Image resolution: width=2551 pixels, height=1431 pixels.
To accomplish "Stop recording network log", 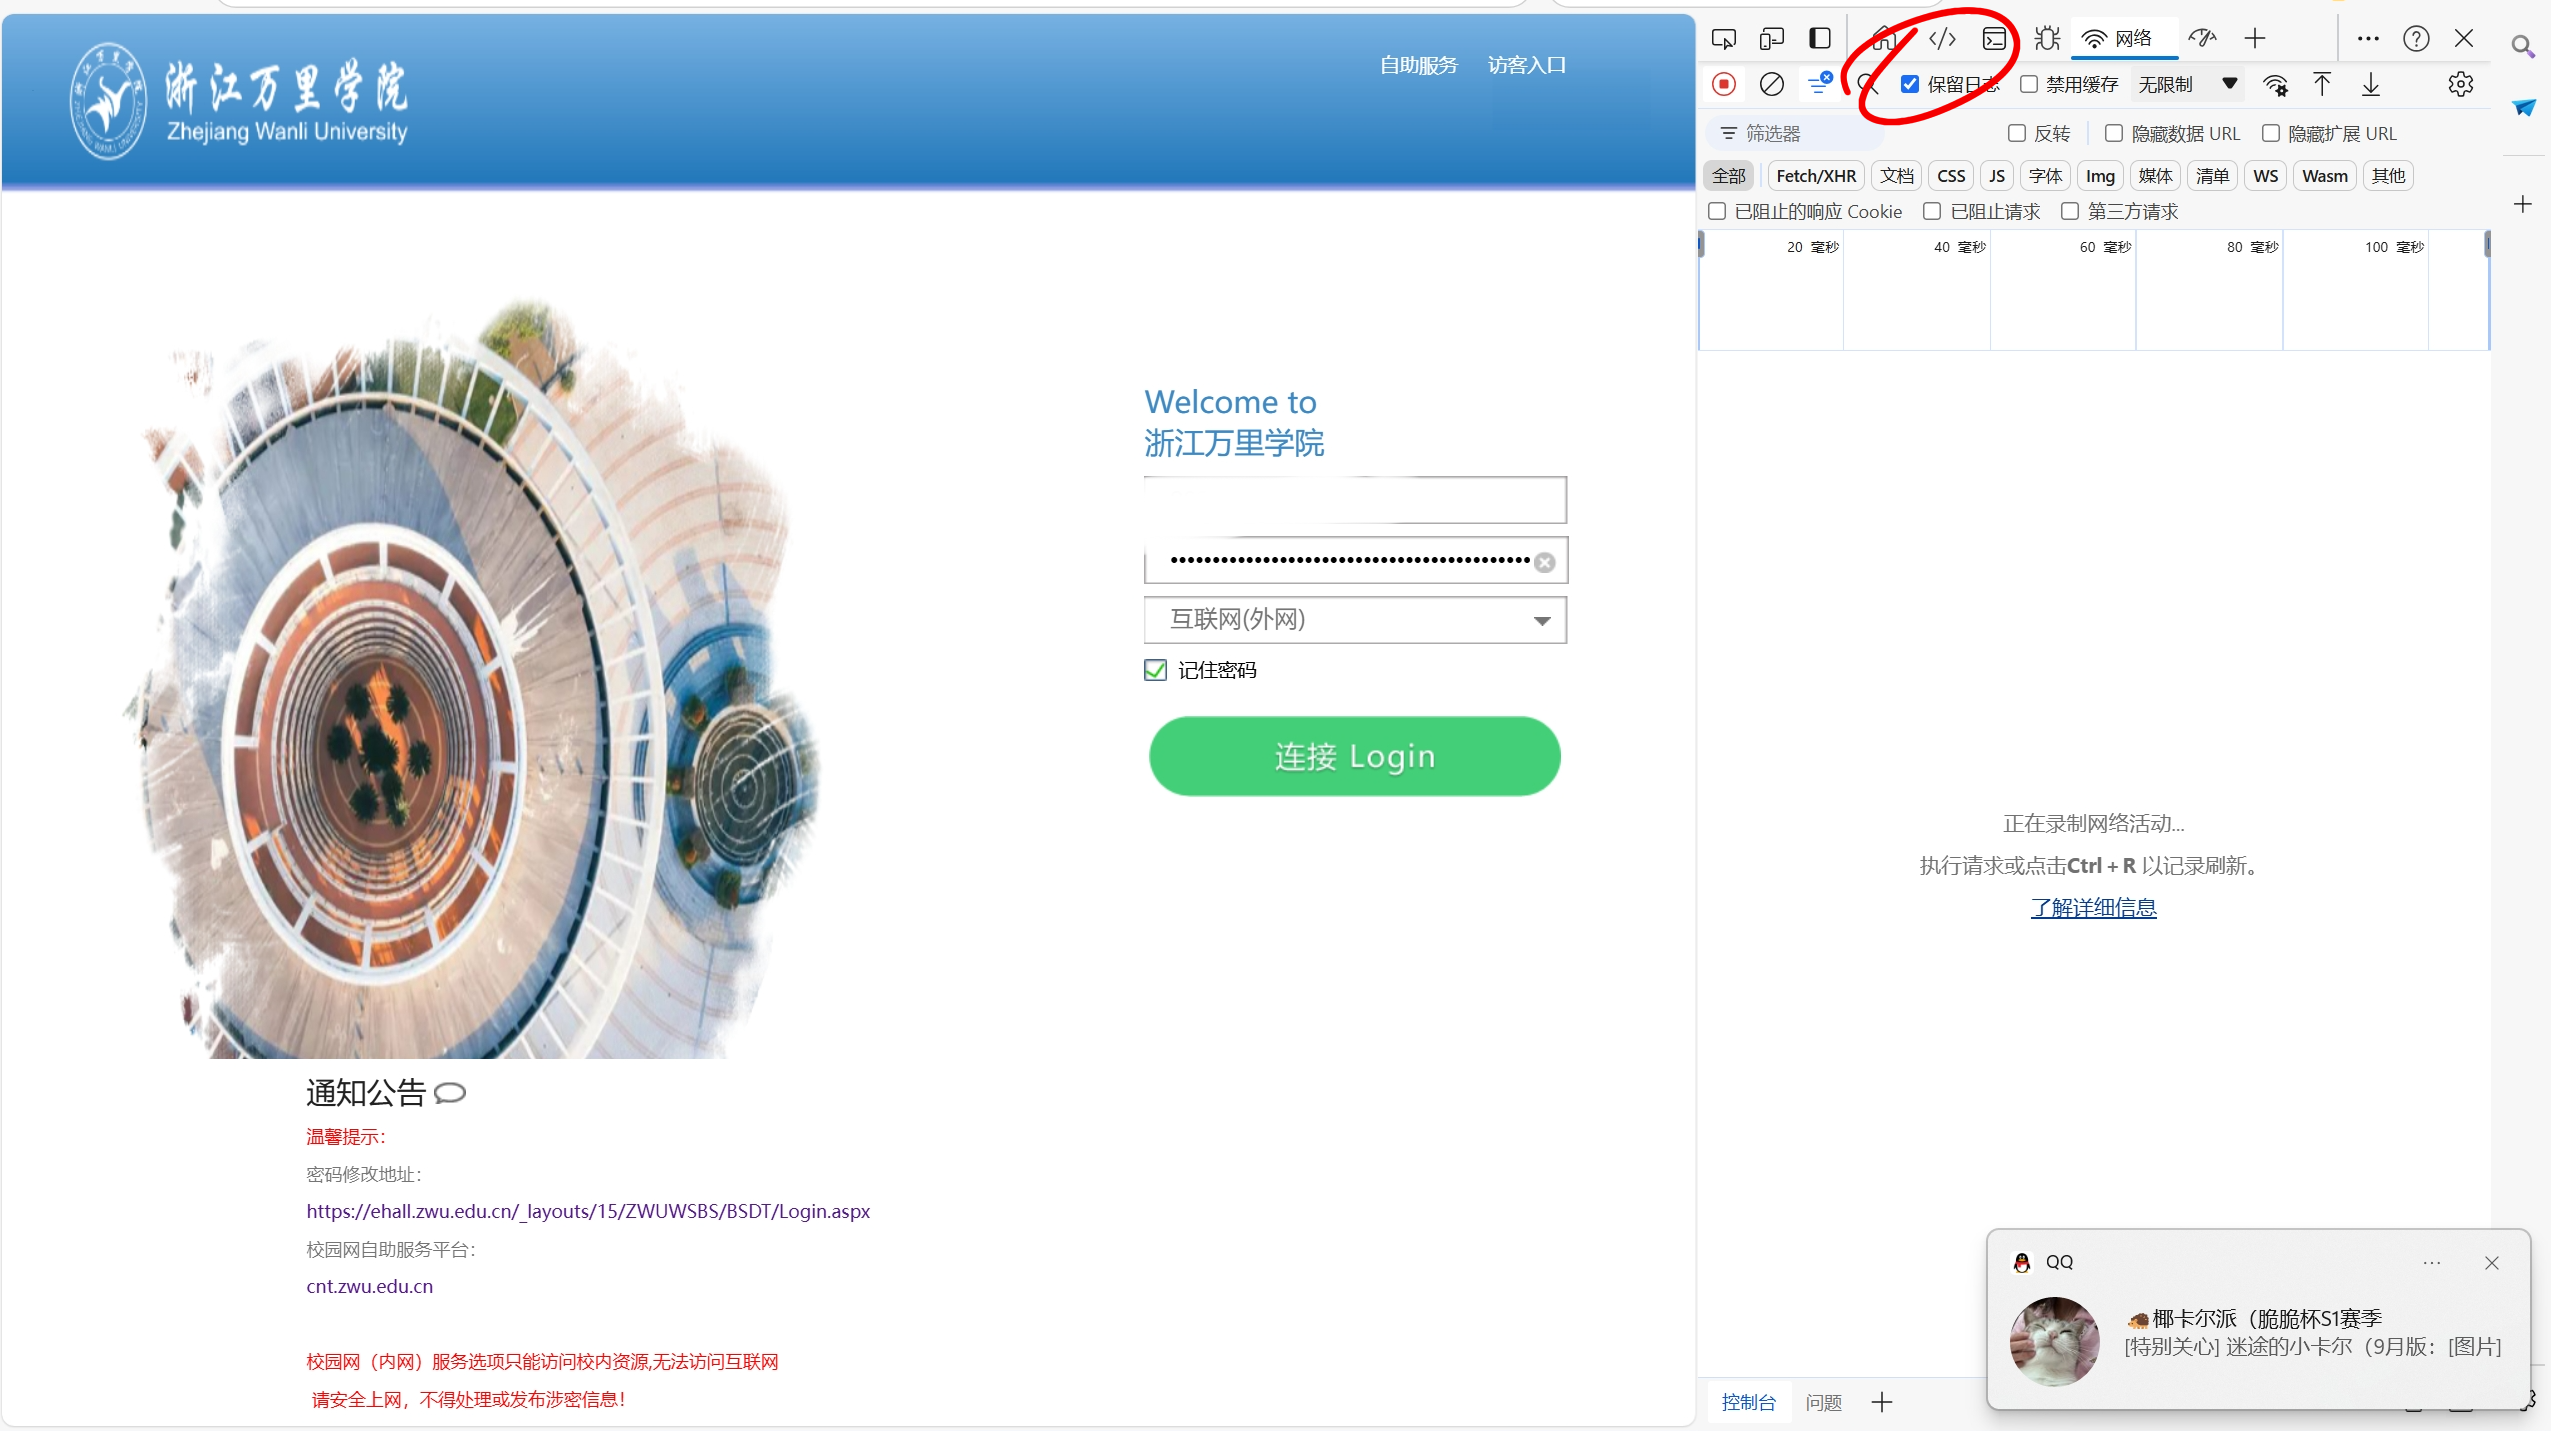I will [1723, 84].
